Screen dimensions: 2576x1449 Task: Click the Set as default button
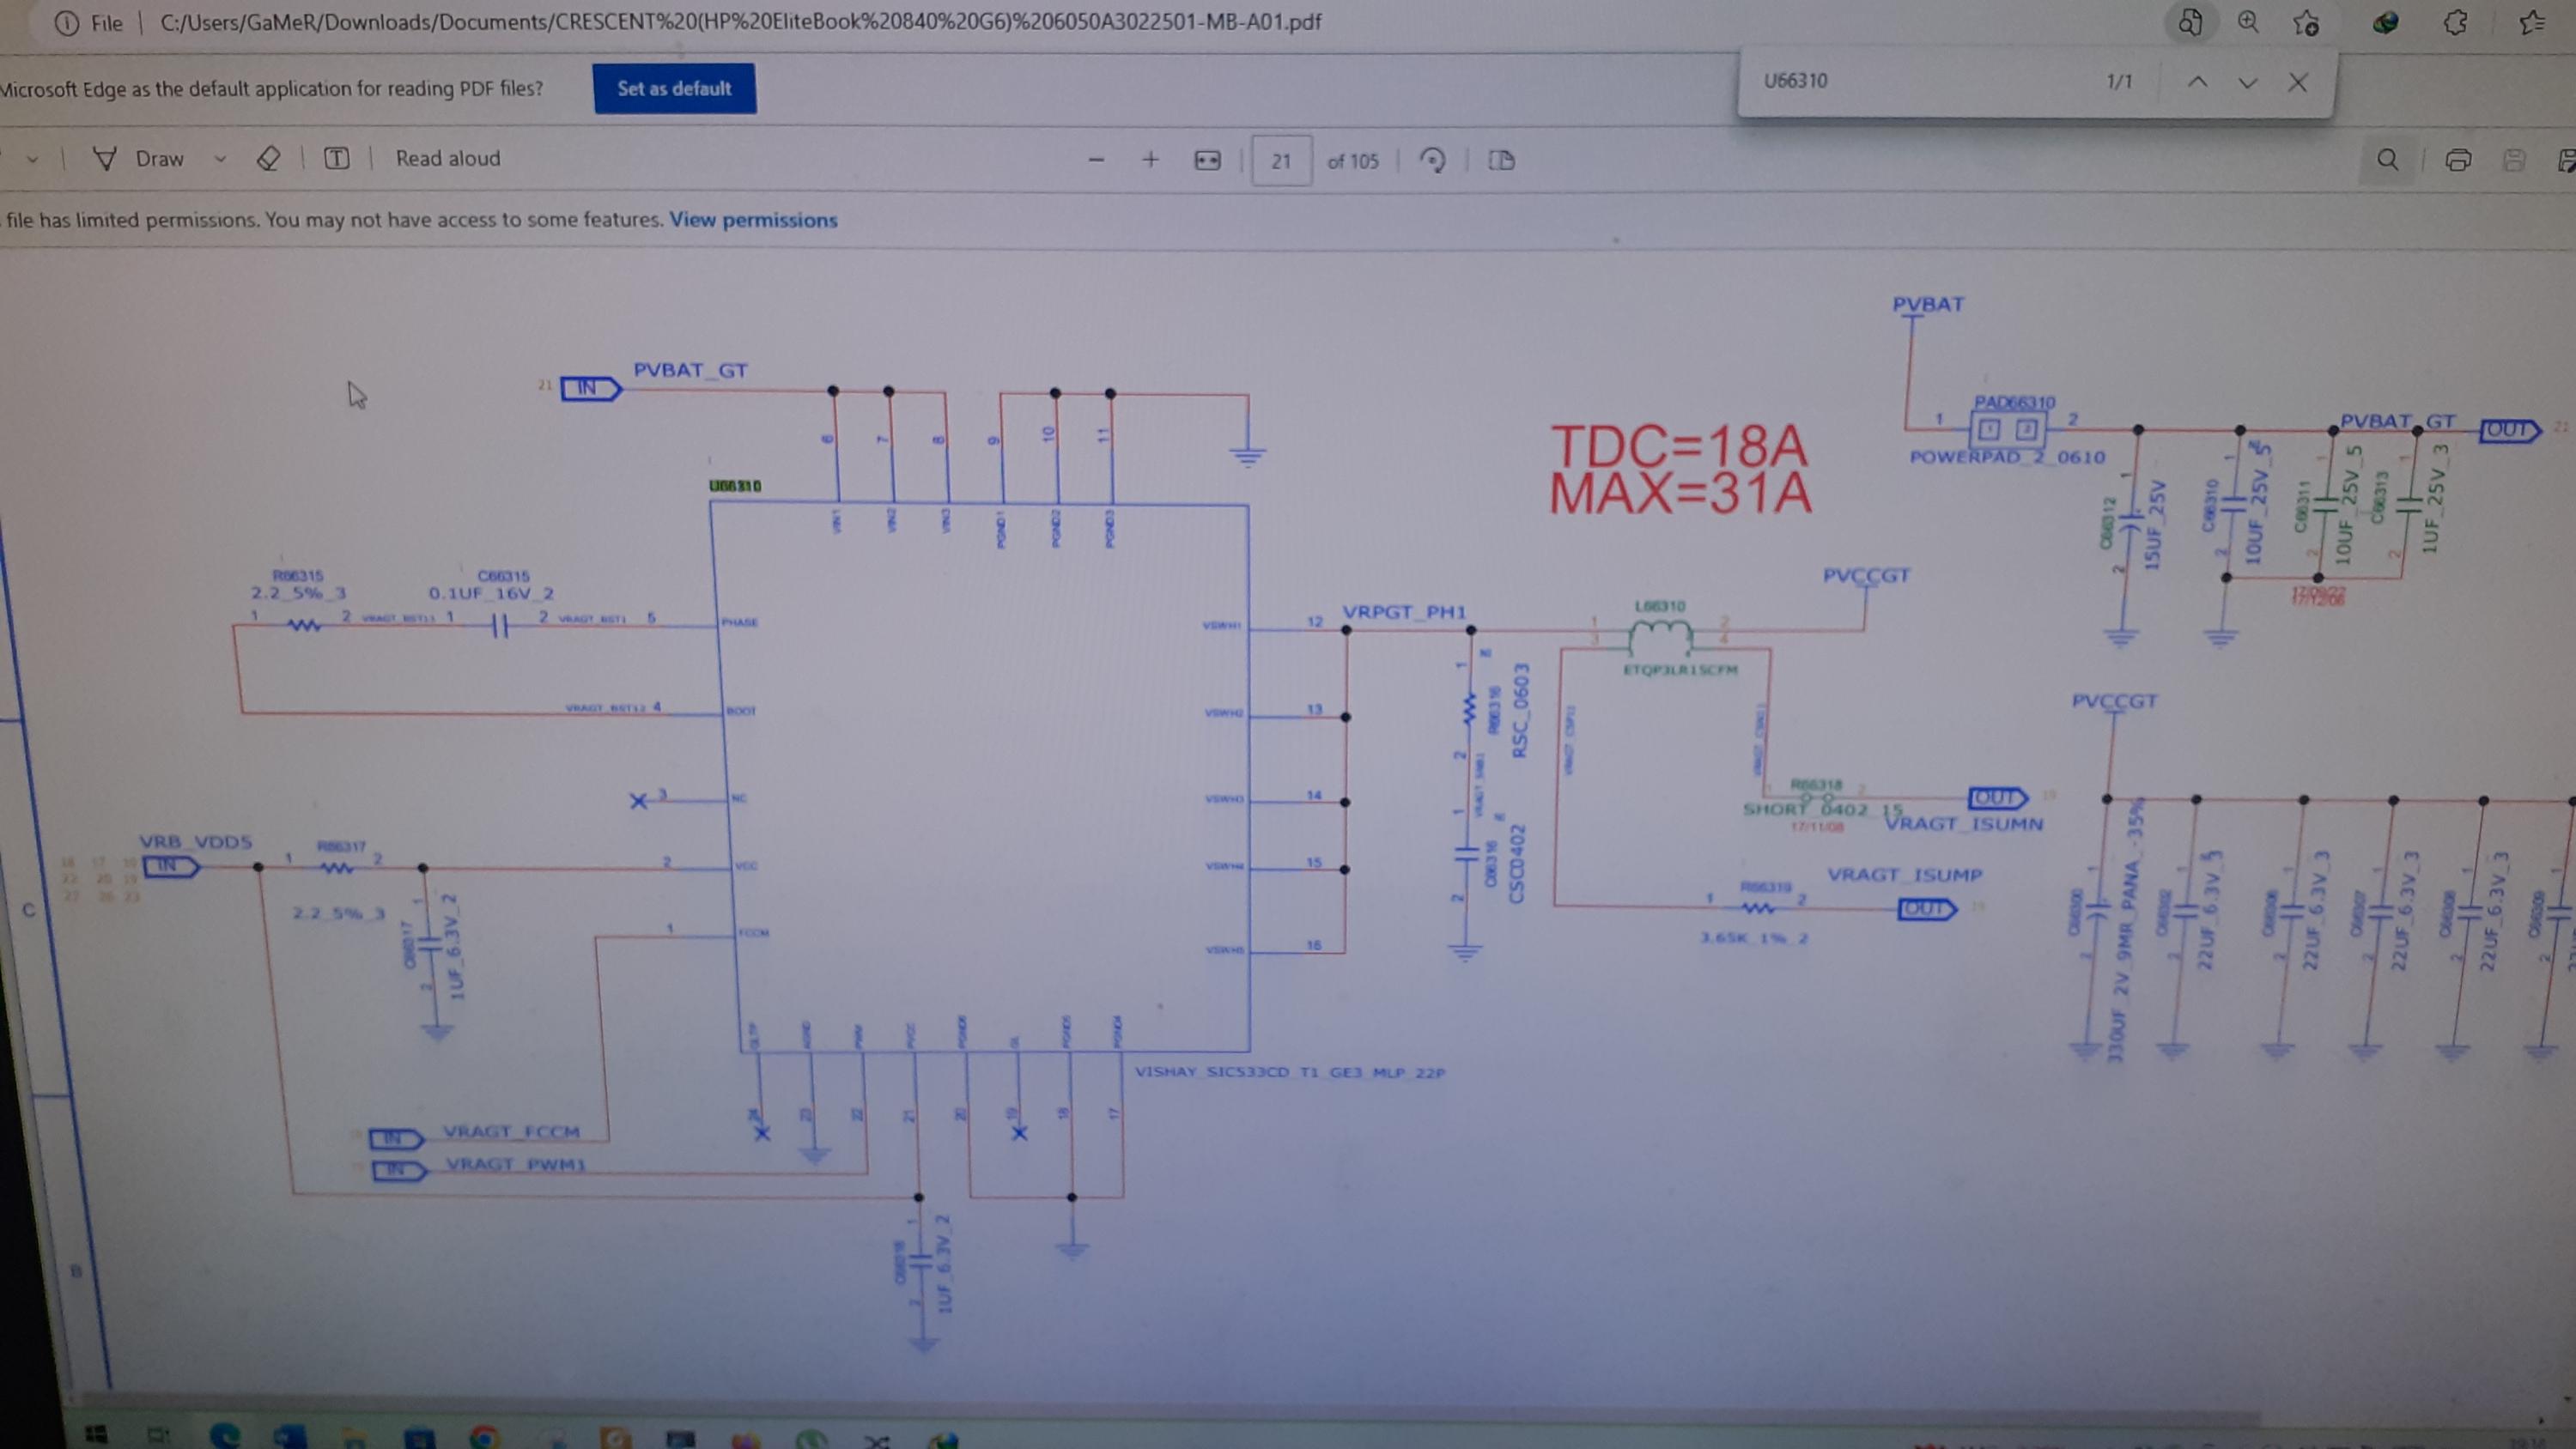click(674, 88)
